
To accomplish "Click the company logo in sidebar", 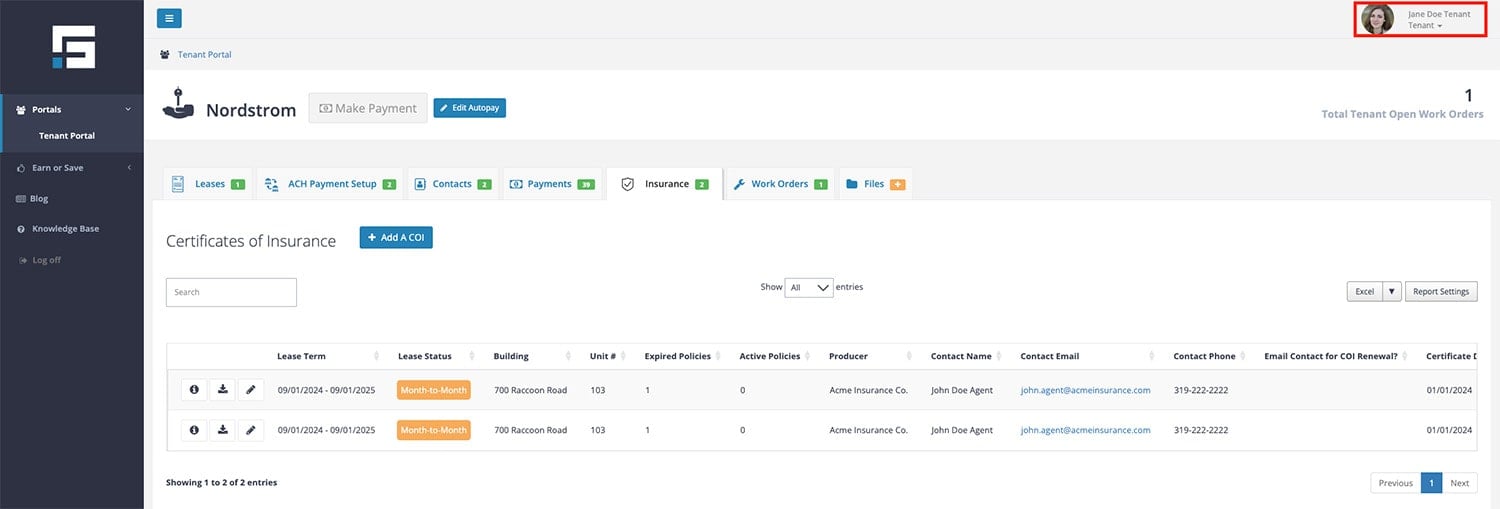I will tap(73, 47).
